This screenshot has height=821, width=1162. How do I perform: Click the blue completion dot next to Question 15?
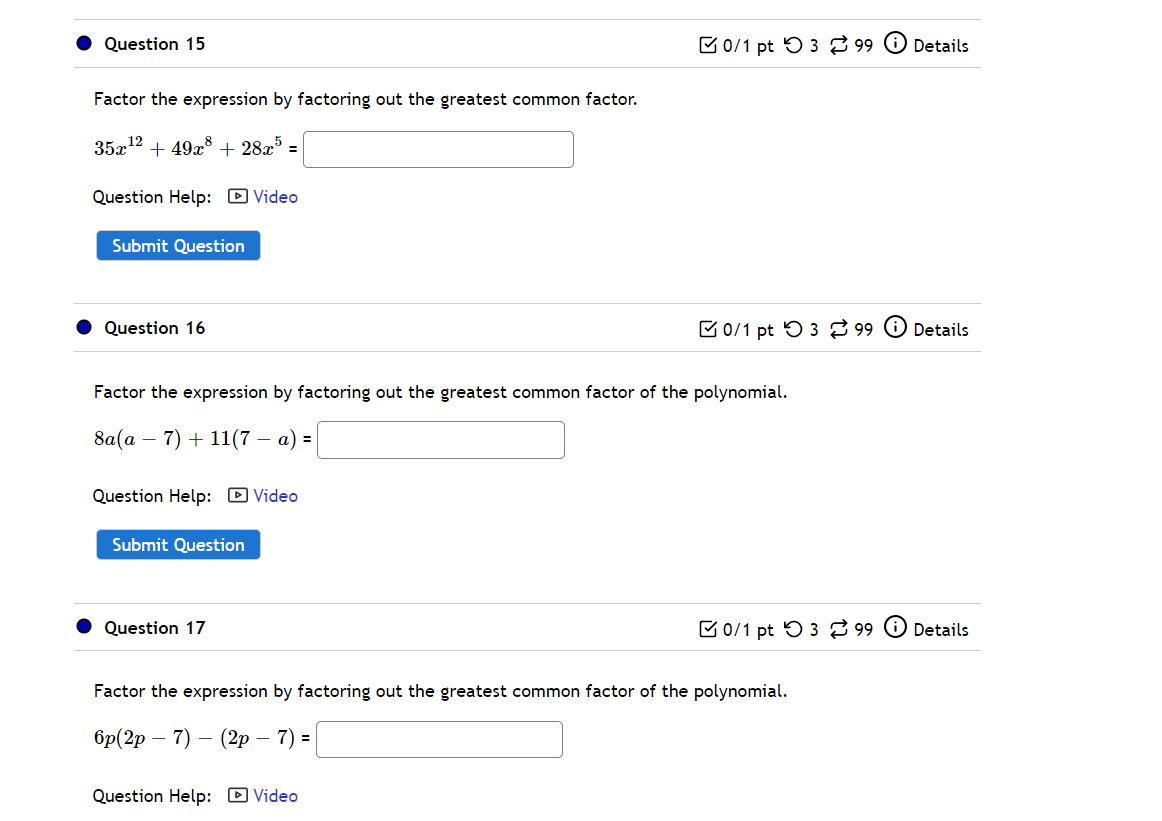(x=83, y=43)
